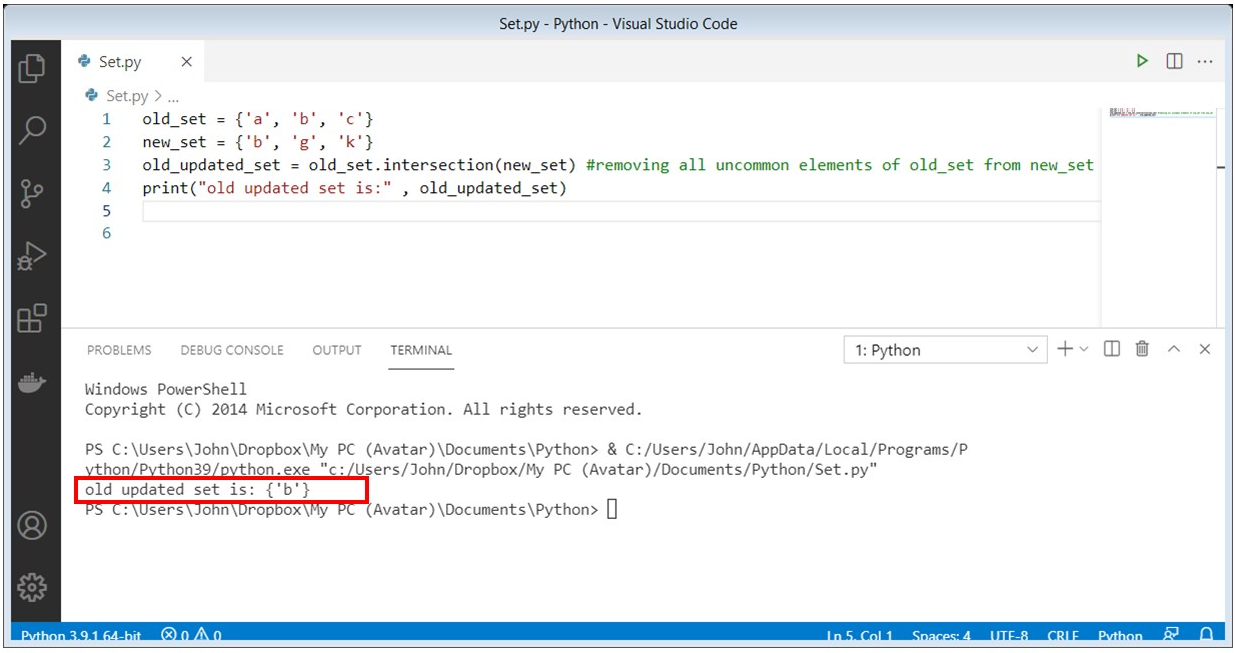This screenshot has height=653, width=1235.
Task: Change line ending from CRLF
Action: [1062, 636]
